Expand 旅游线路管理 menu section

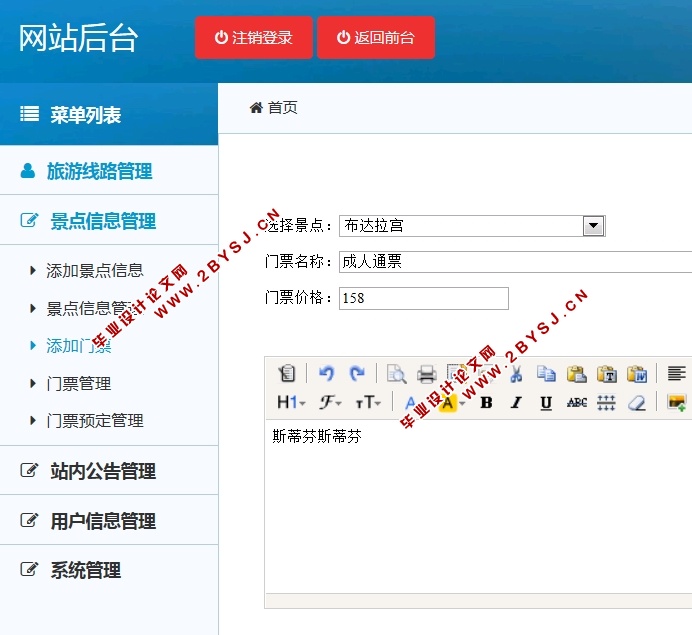point(109,170)
